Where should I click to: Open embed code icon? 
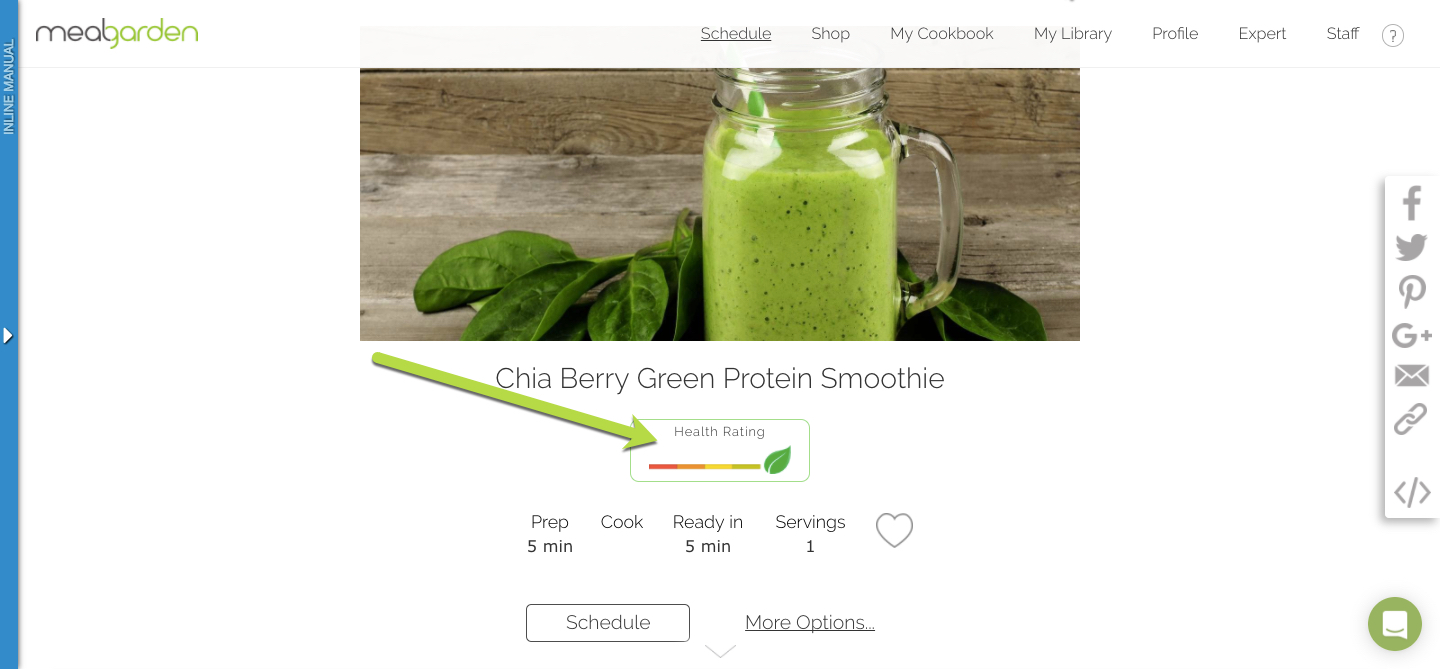coord(1412,492)
